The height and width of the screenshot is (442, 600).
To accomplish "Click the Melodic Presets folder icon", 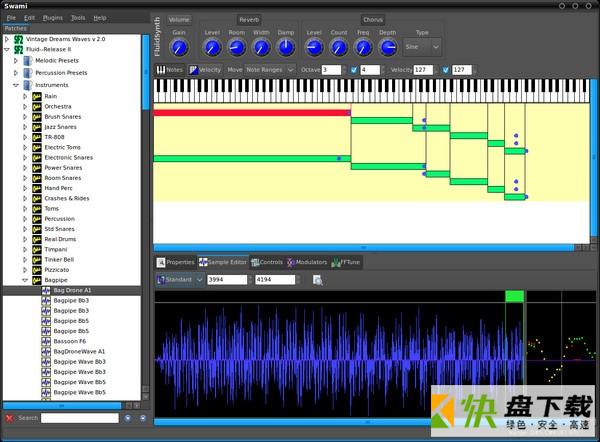I will click(28, 60).
